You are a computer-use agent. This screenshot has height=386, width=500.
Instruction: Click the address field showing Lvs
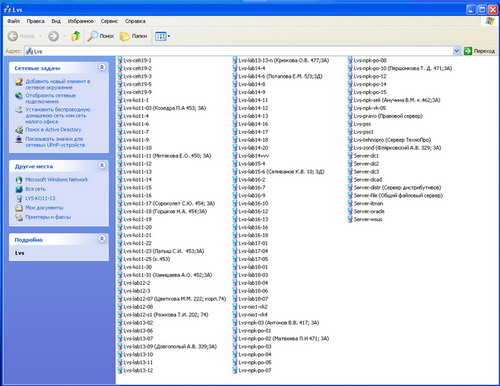(x=239, y=51)
